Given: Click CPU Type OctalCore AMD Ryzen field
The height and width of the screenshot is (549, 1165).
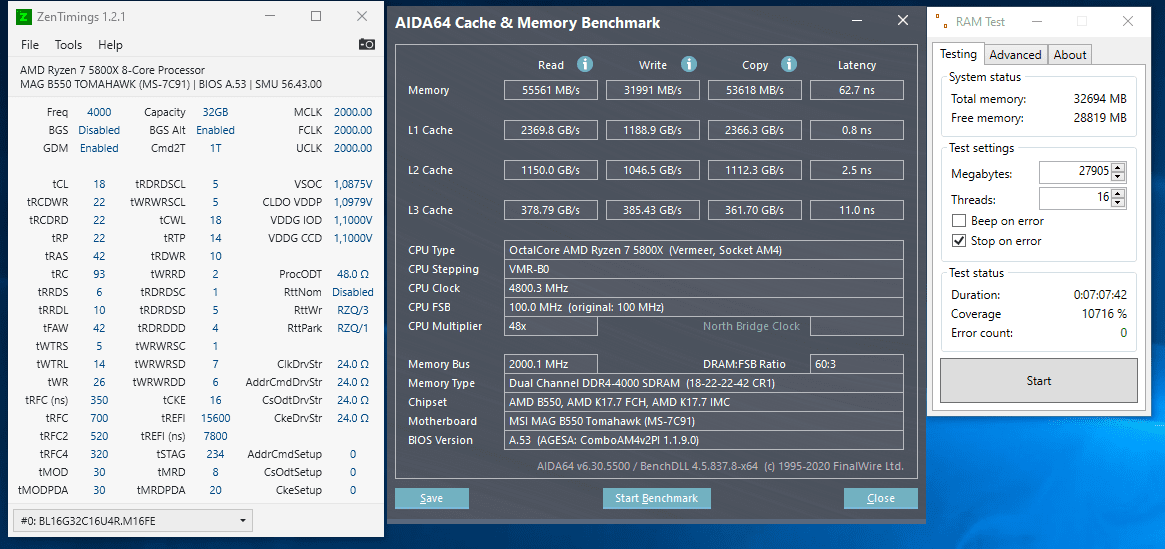Looking at the screenshot, I should click(704, 250).
